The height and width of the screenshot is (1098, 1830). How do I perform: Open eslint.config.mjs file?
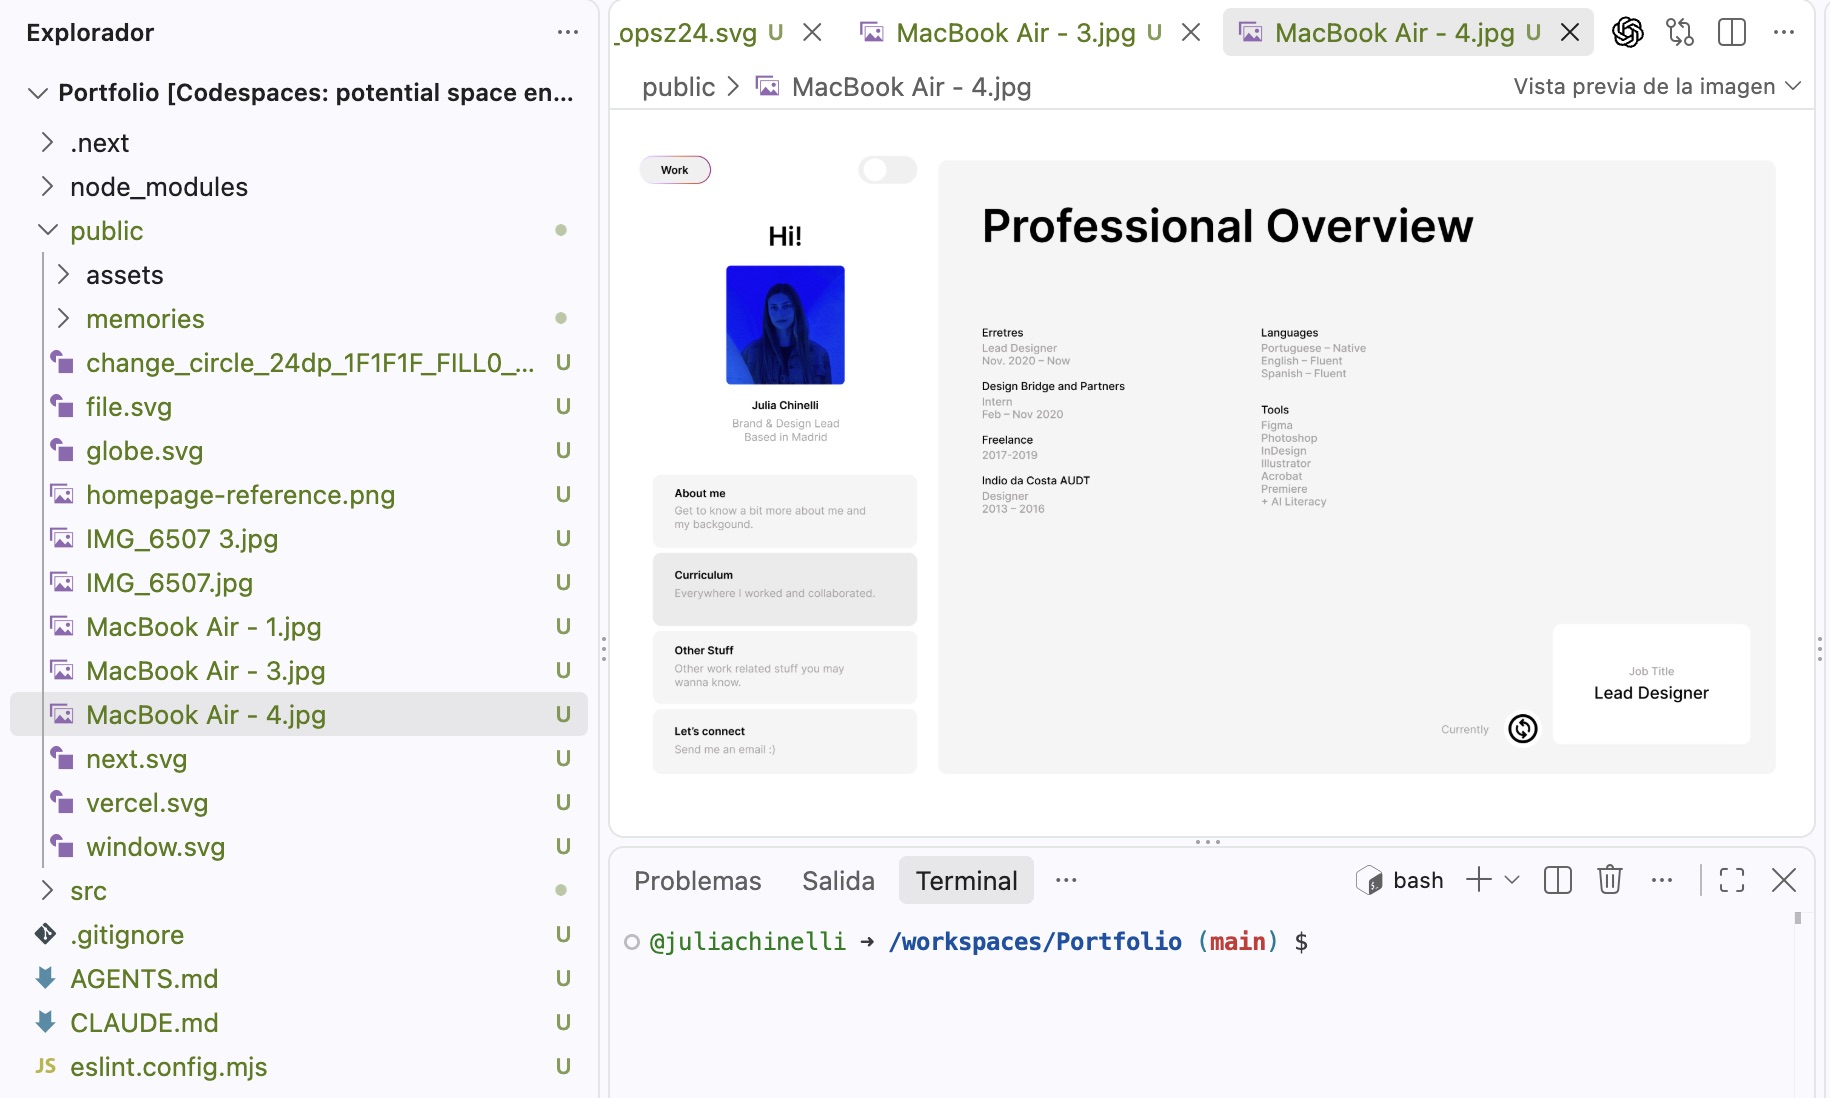300,1067
